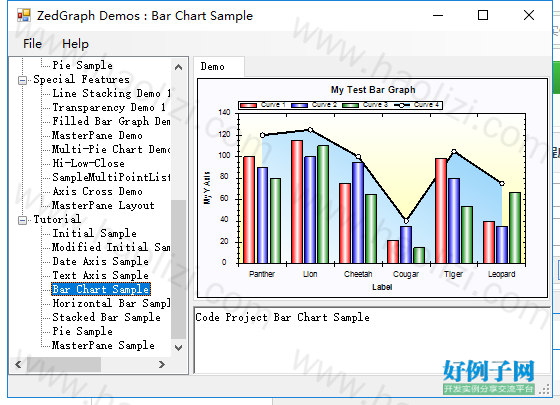Select MasterPane Layout tree item
Viewport: 560px width, 405px height.
(x=103, y=205)
